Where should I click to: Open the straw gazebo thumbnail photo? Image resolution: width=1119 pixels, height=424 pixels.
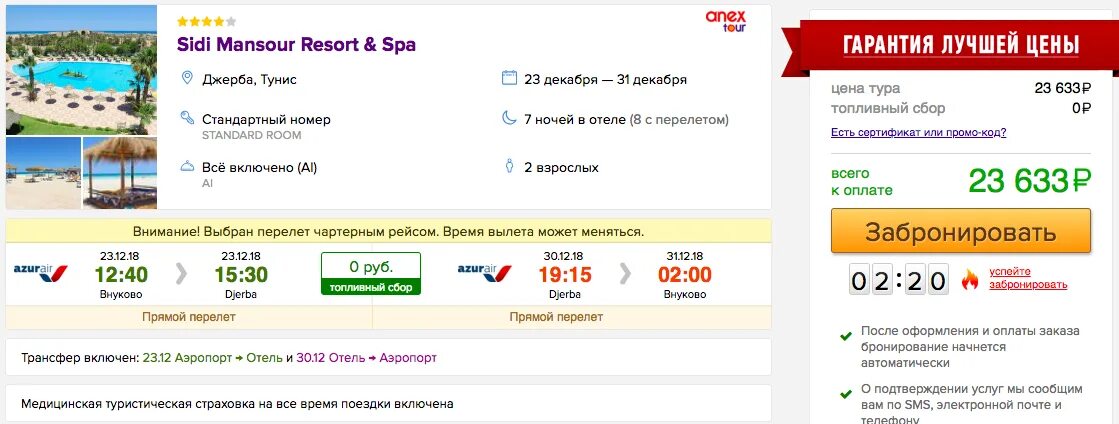coord(120,173)
